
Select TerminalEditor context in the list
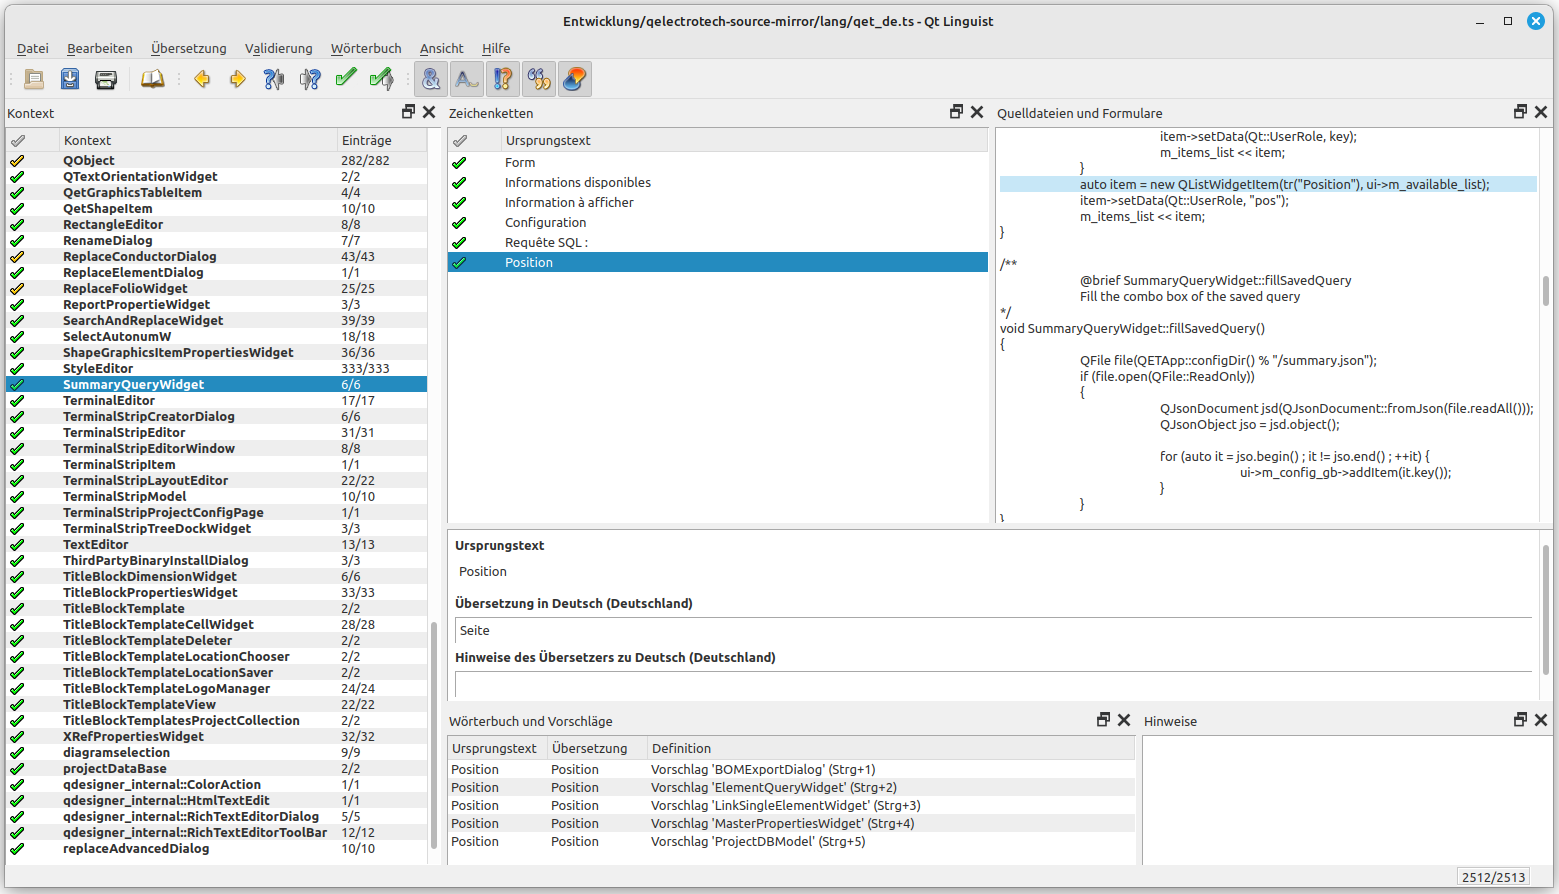(109, 400)
